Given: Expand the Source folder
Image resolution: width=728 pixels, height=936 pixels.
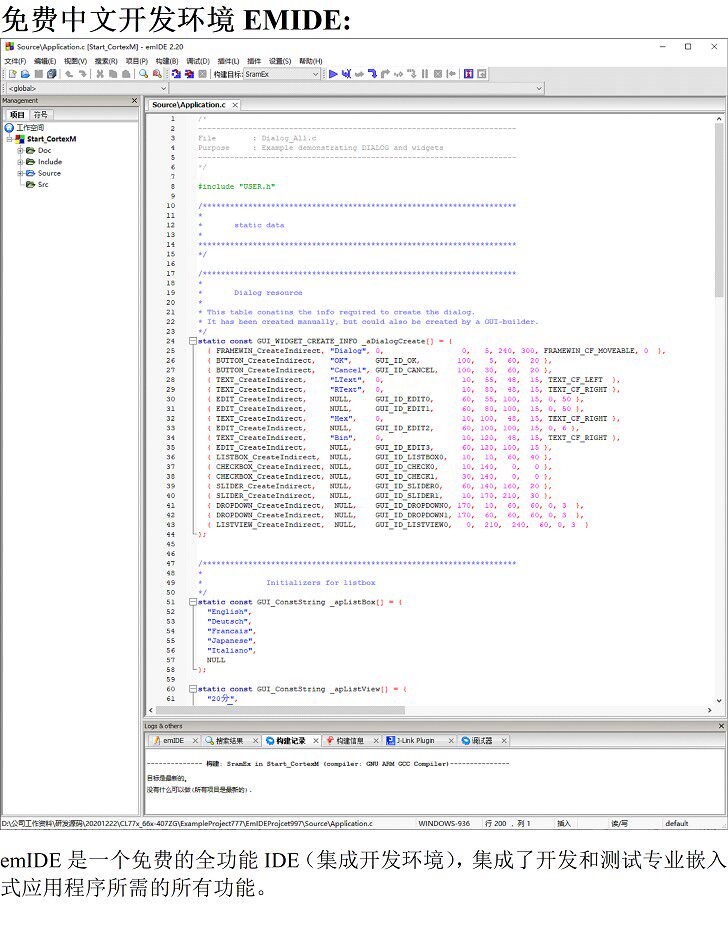Looking at the screenshot, I should click(x=20, y=173).
